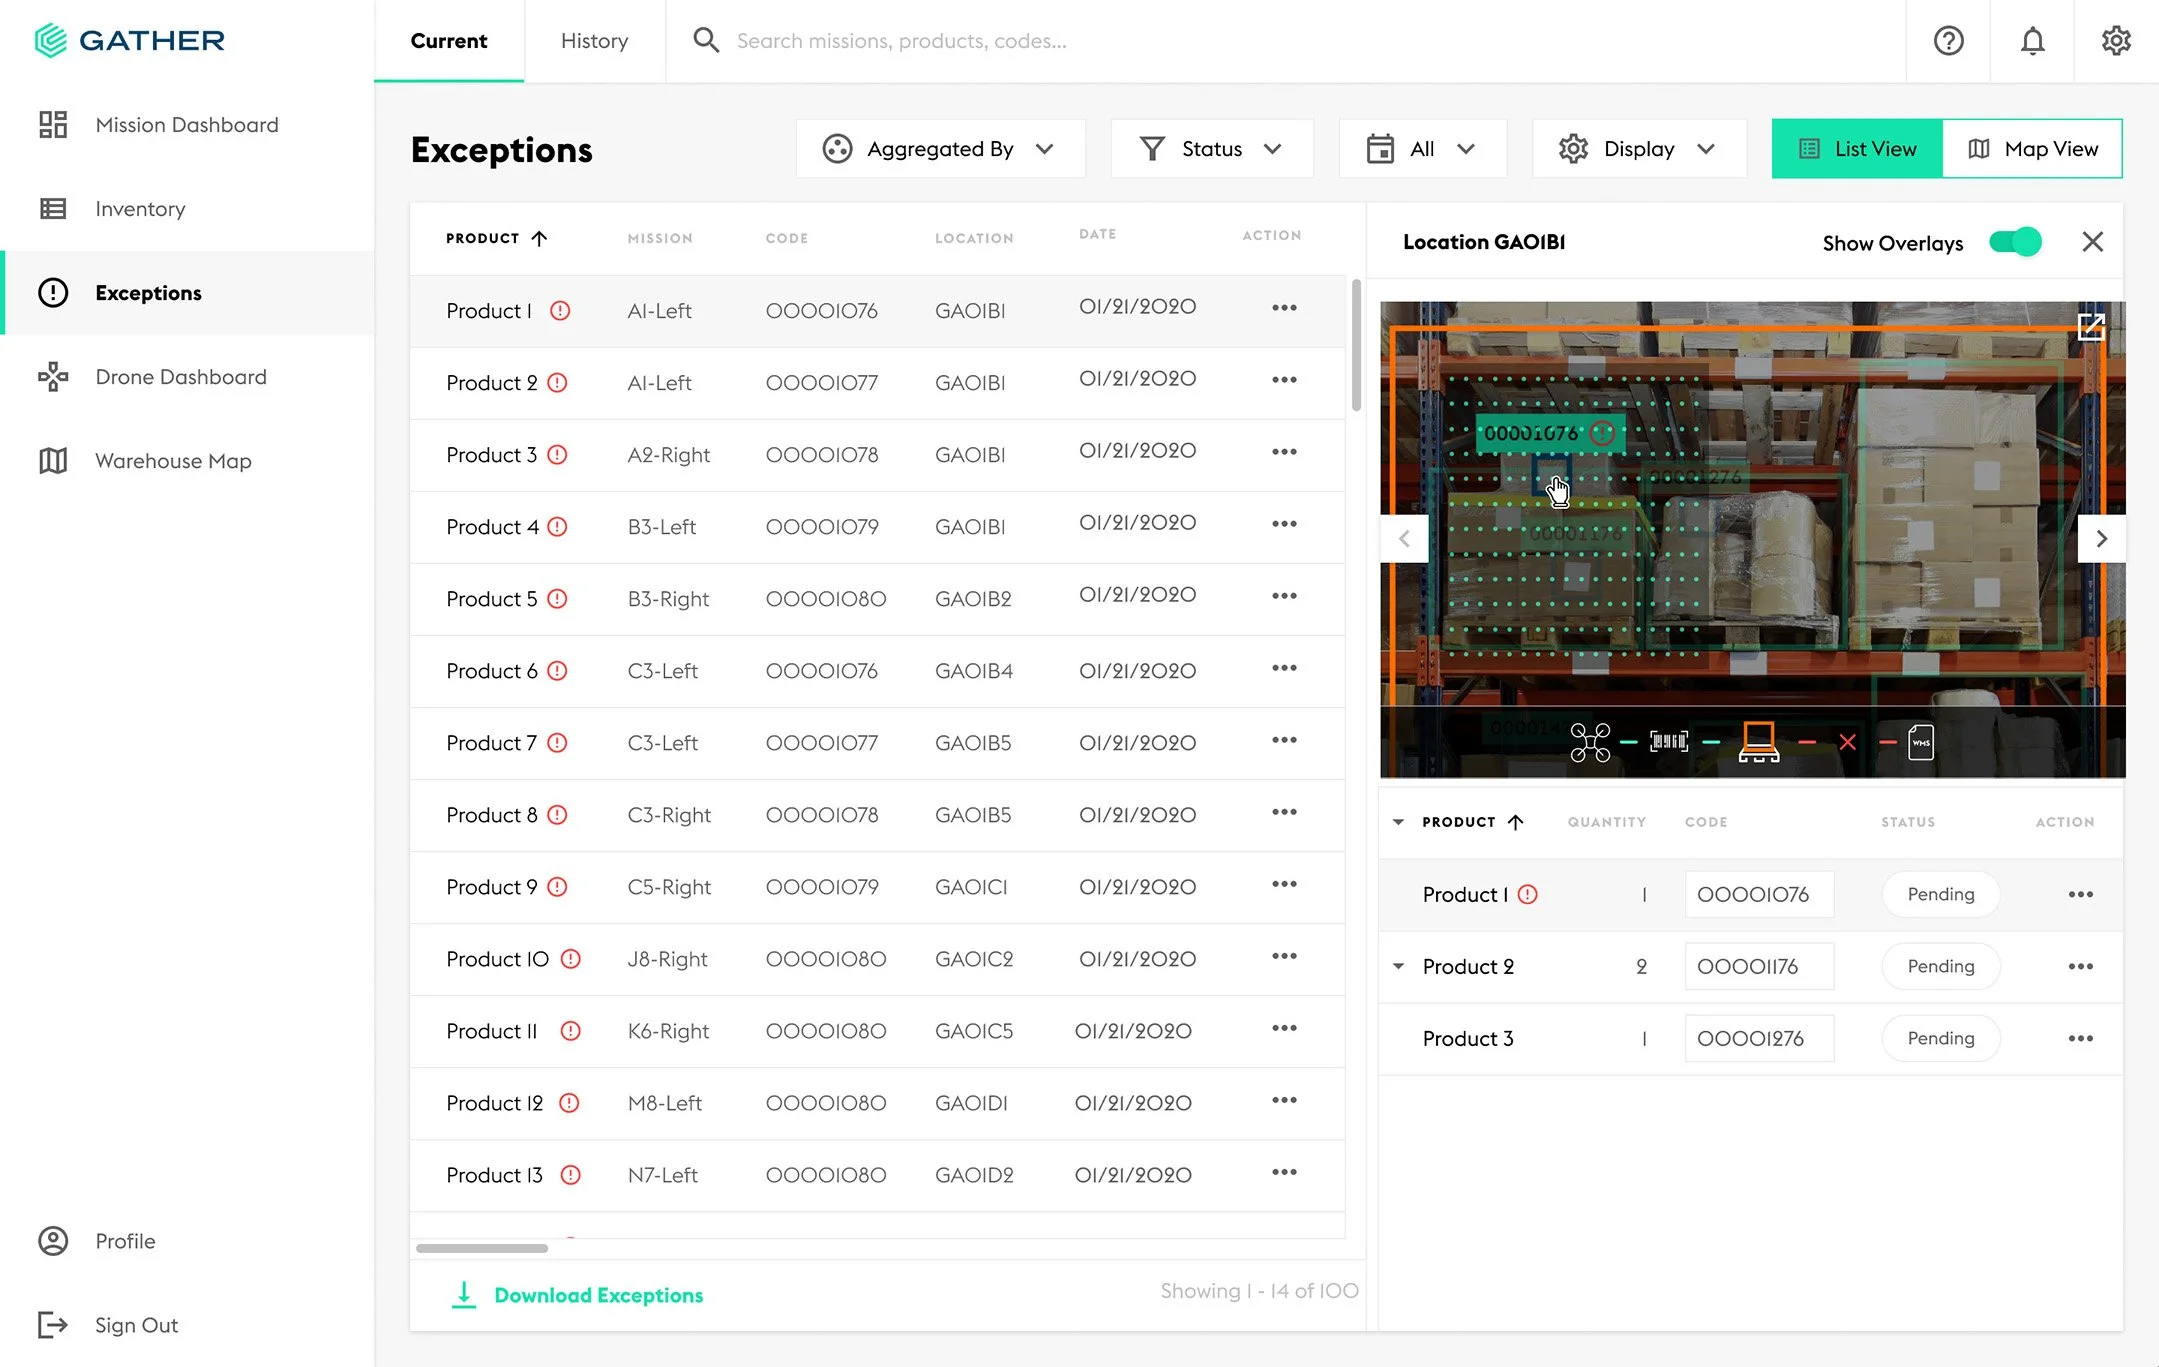Screen dimensions: 2159x1367
Task: Open the Status filter dropdown
Action: (x=1211, y=149)
